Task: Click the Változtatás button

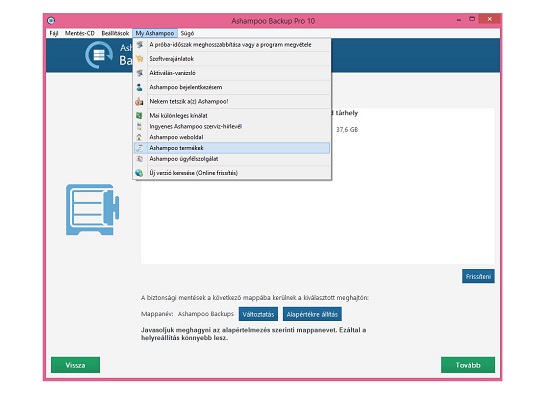Action: (258, 314)
